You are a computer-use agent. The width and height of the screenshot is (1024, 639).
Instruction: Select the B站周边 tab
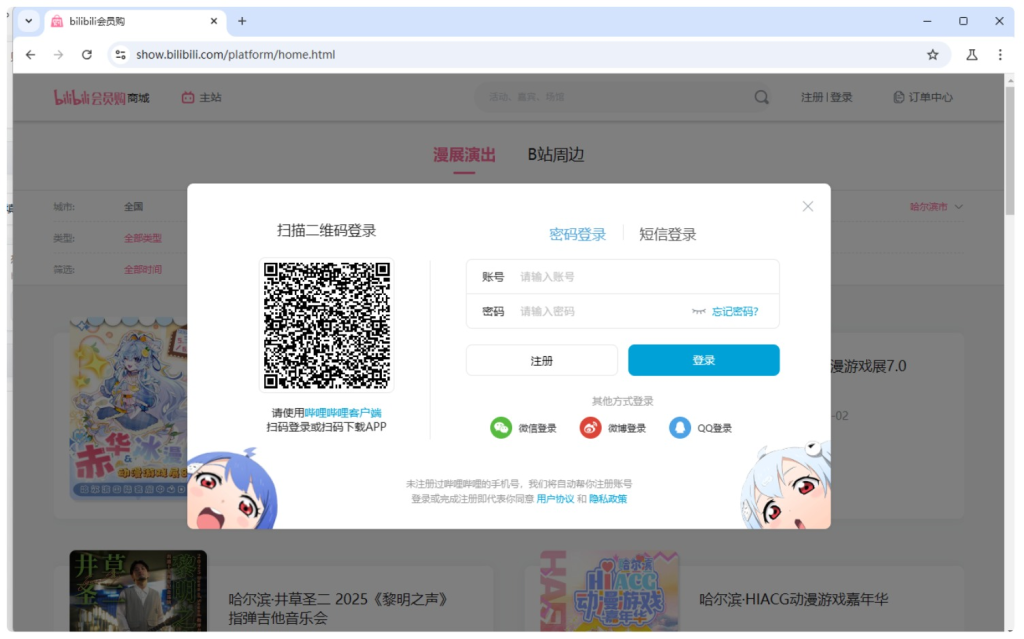[x=556, y=155]
